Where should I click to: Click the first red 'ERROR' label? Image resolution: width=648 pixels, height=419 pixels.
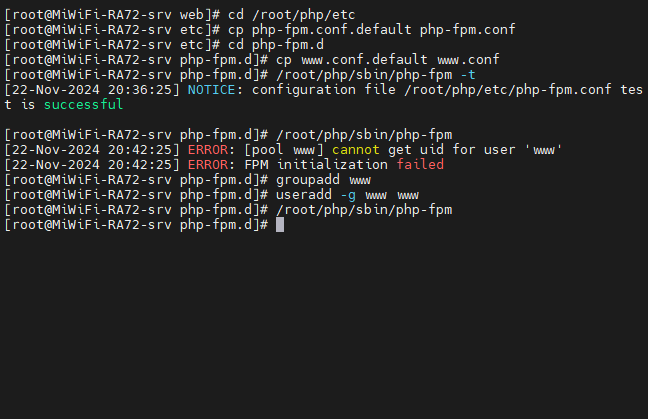[208, 150]
